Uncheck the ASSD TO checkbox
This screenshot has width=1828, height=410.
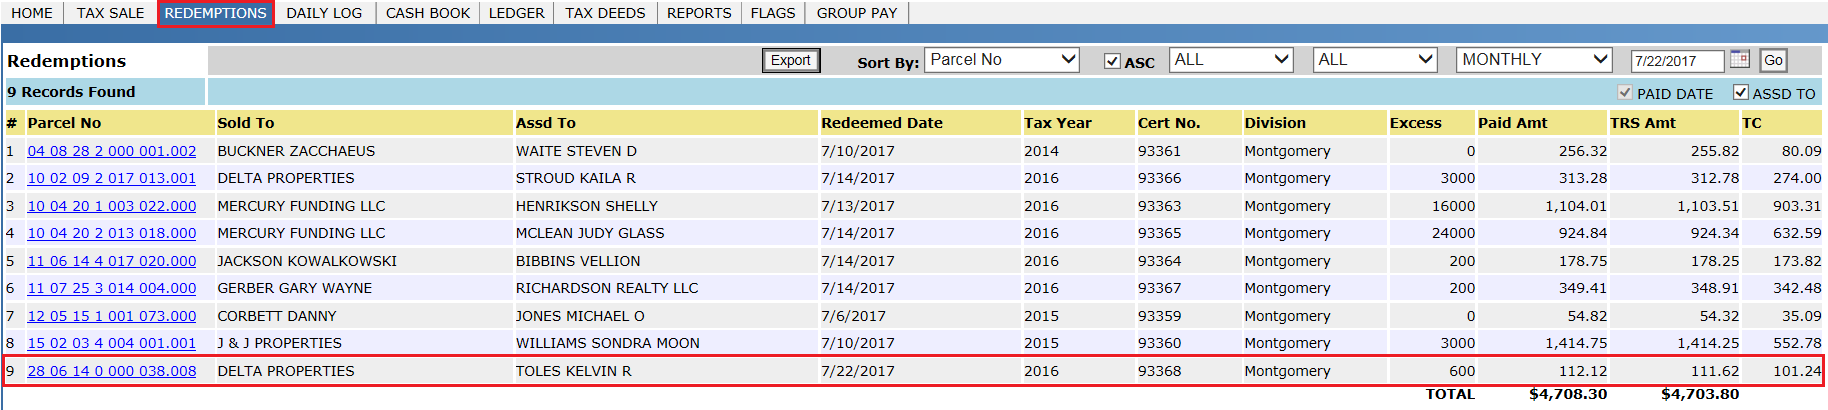[1741, 93]
